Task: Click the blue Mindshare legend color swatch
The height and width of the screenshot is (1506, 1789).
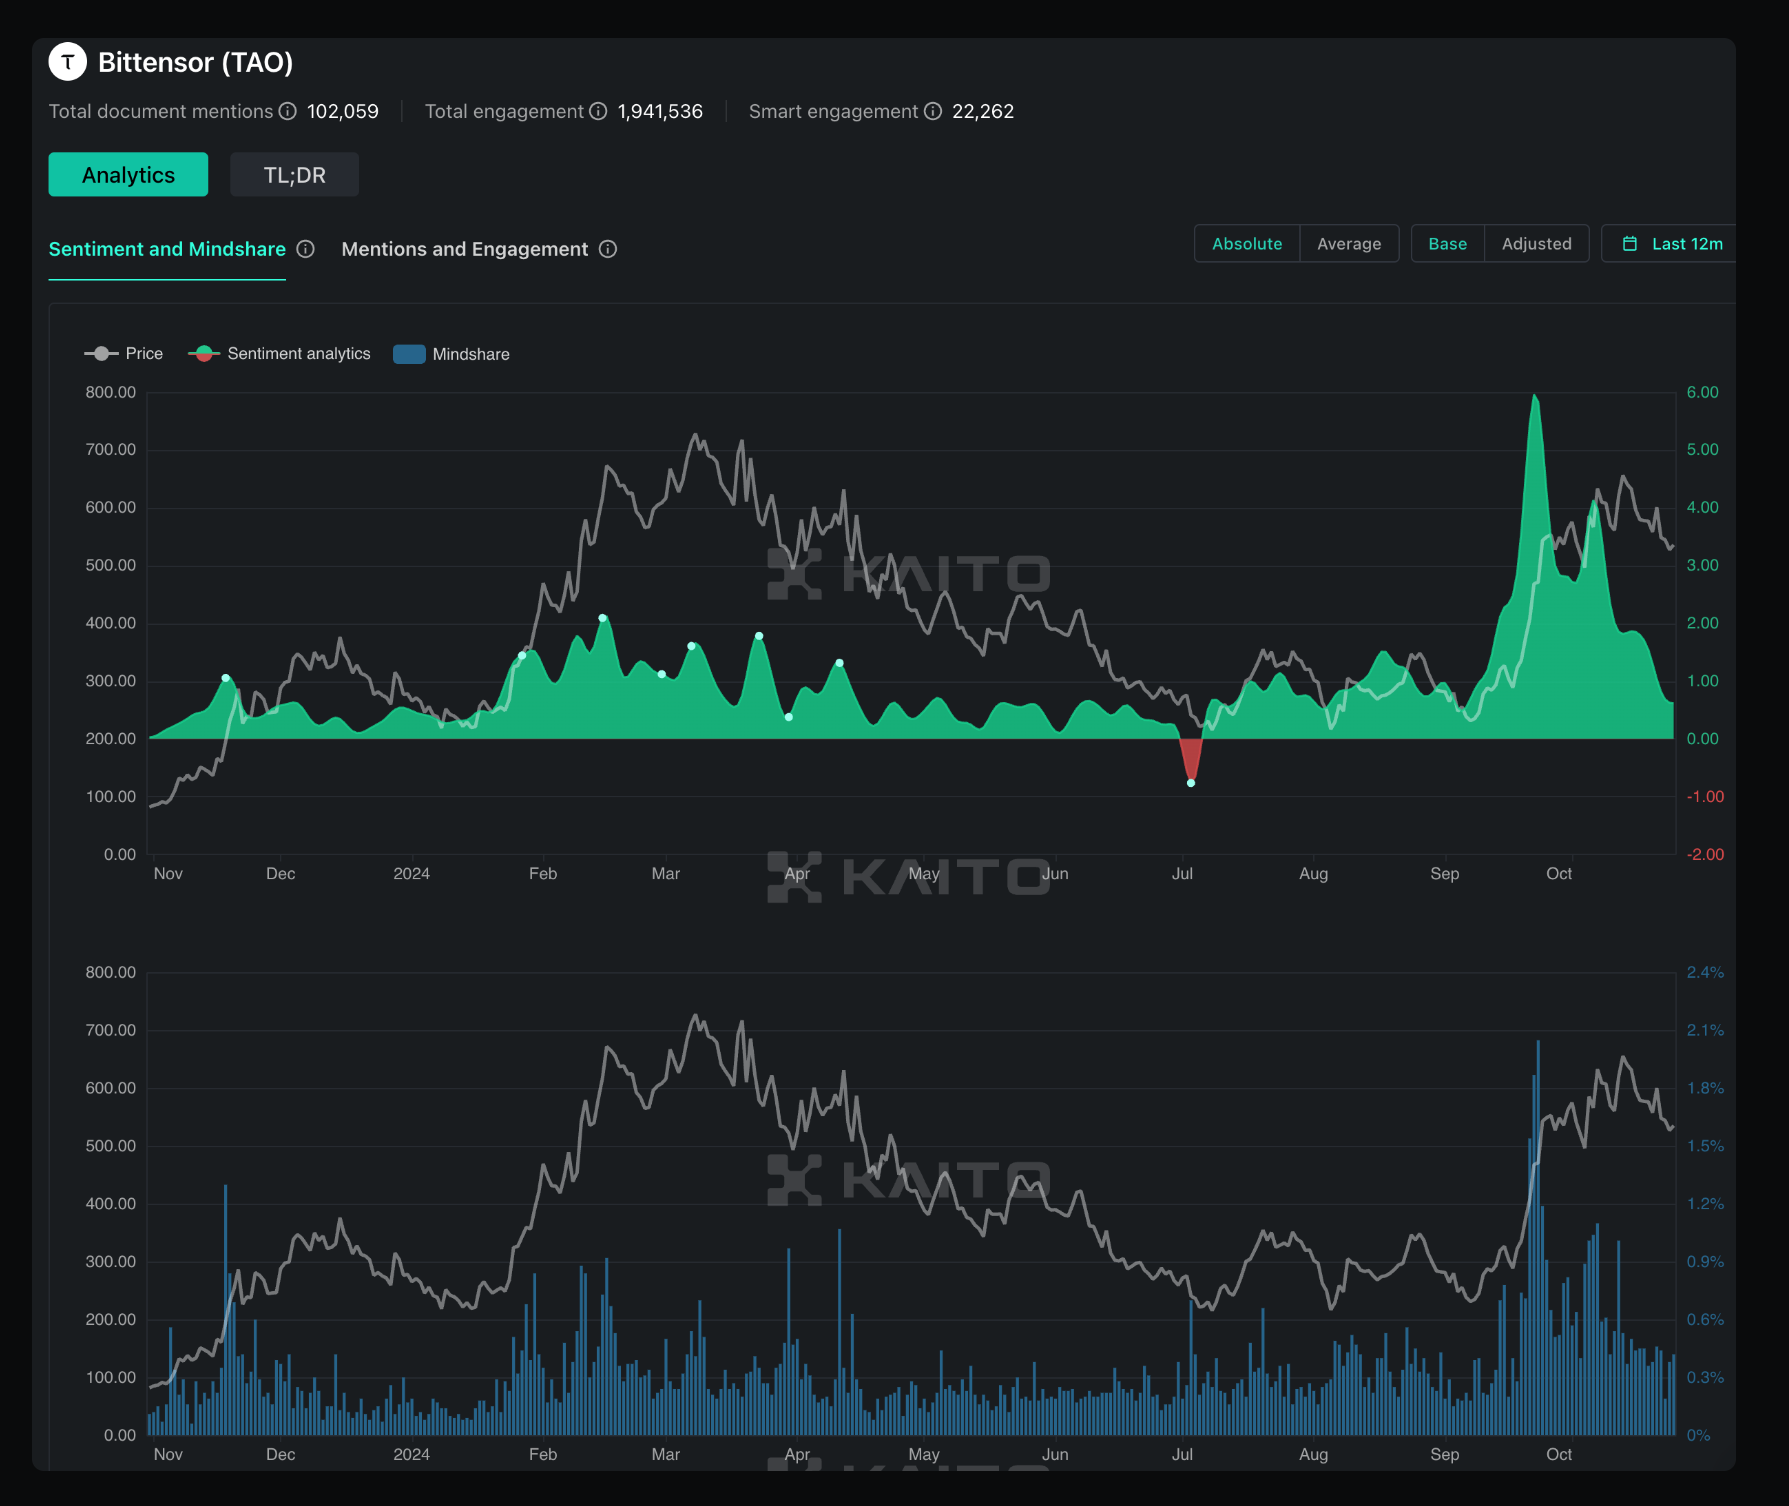Action: tap(409, 354)
